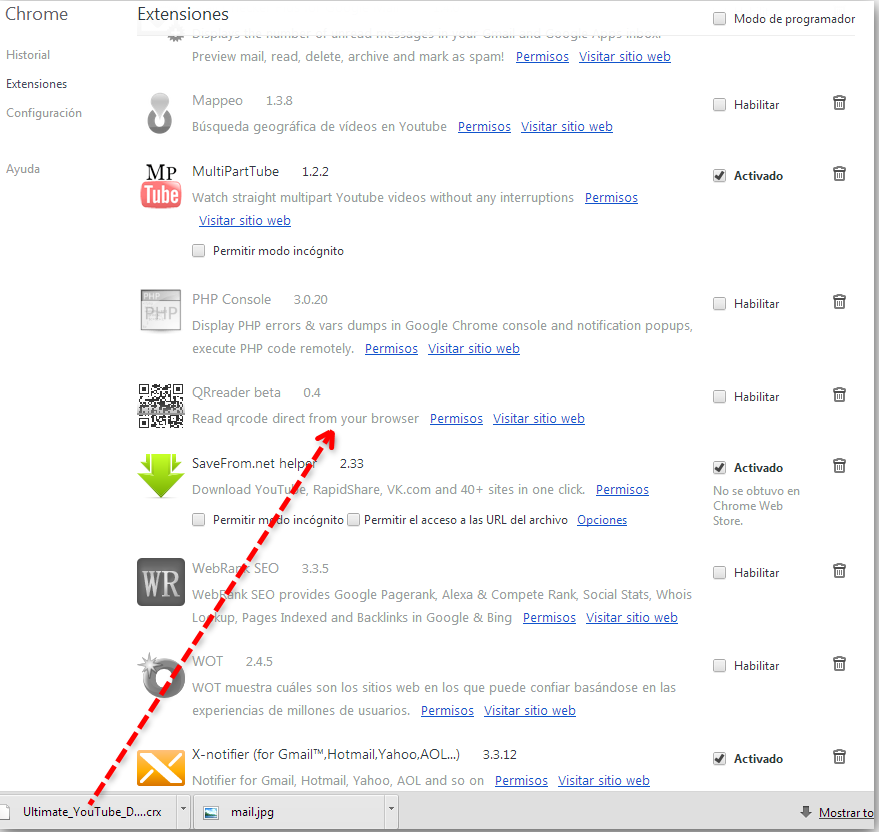The image size is (879, 832).
Task: Click the WebRank SEO WR icon
Action: 161,582
